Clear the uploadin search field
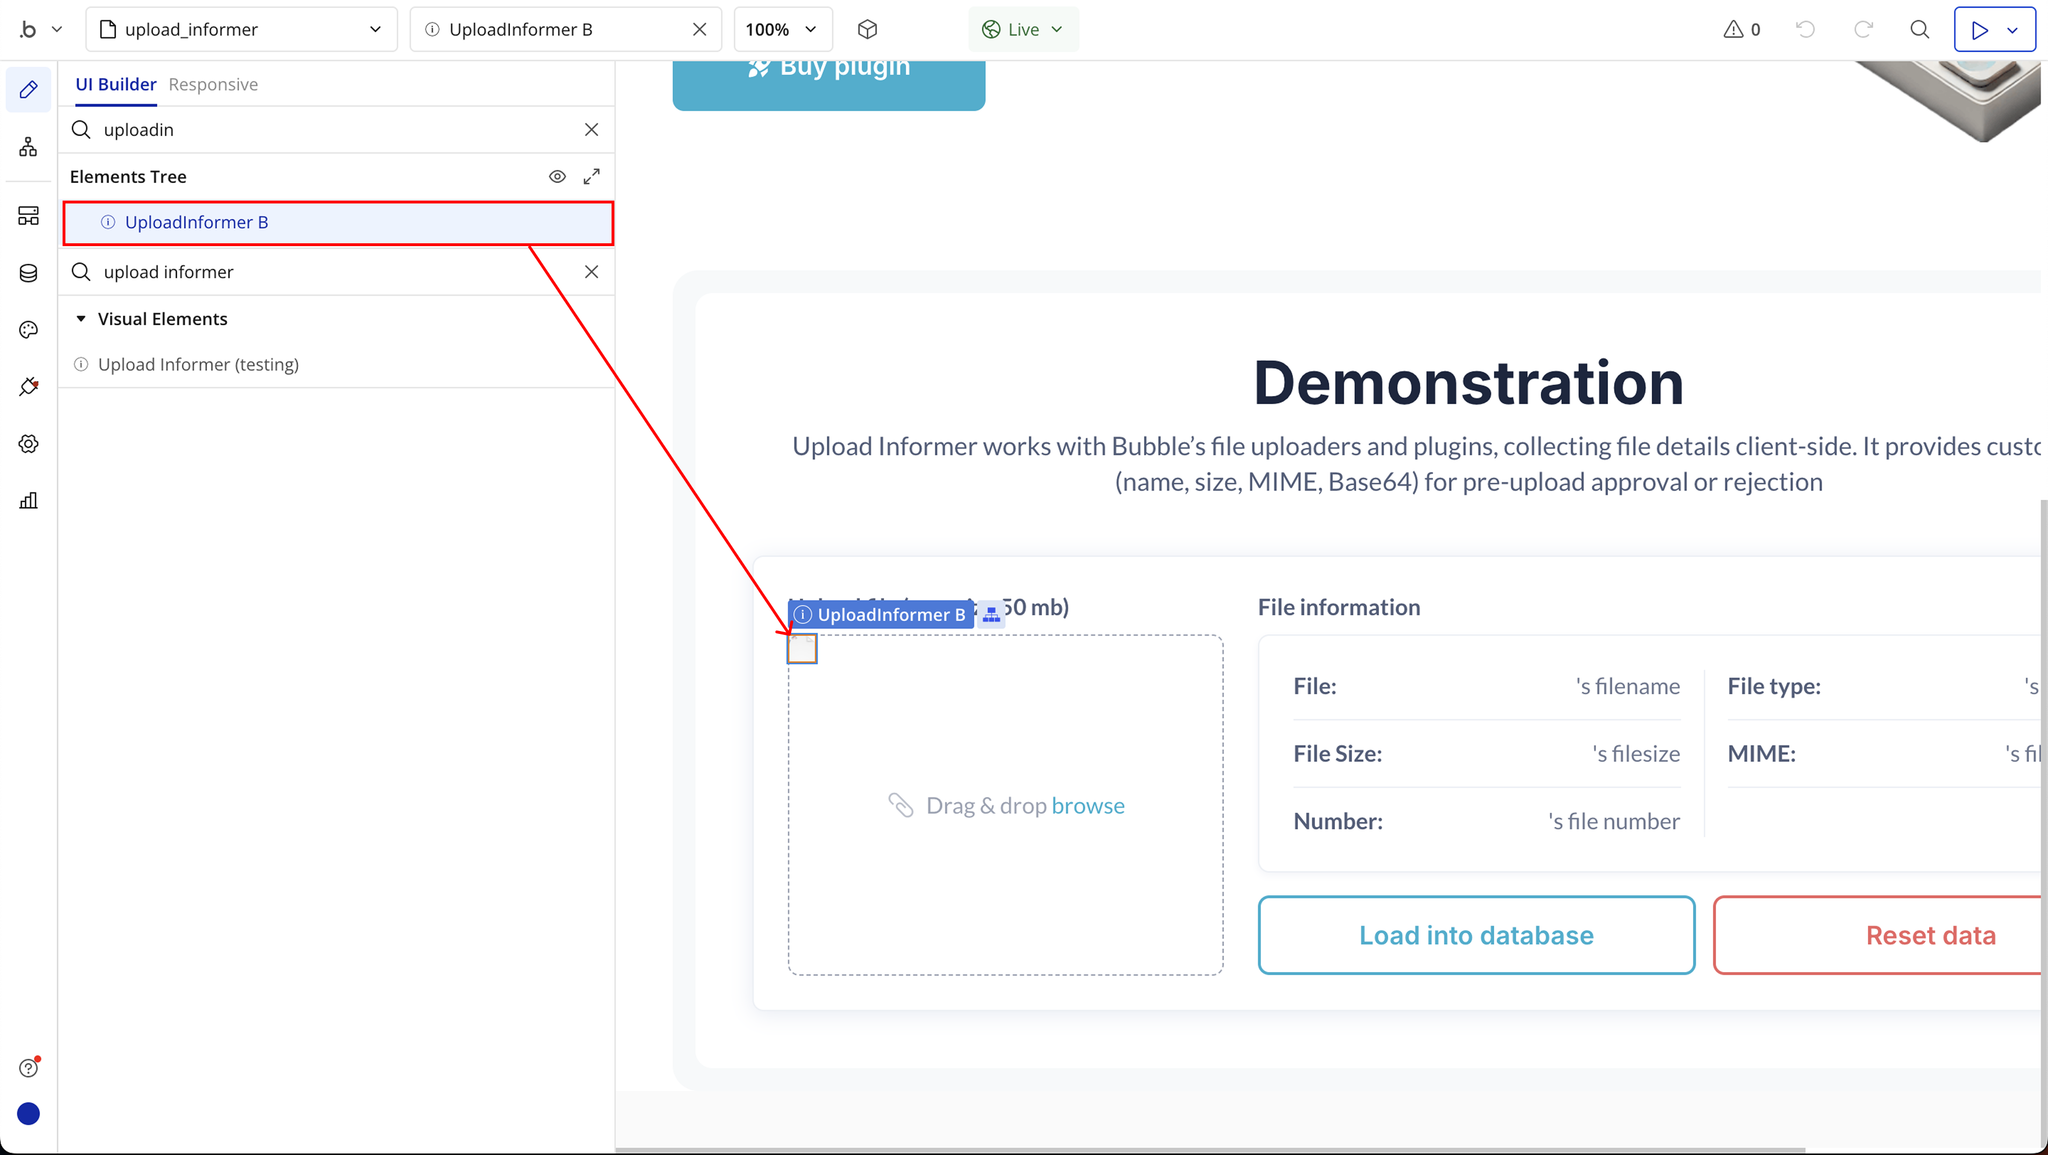Image resolution: width=2048 pixels, height=1155 pixels. 592,130
